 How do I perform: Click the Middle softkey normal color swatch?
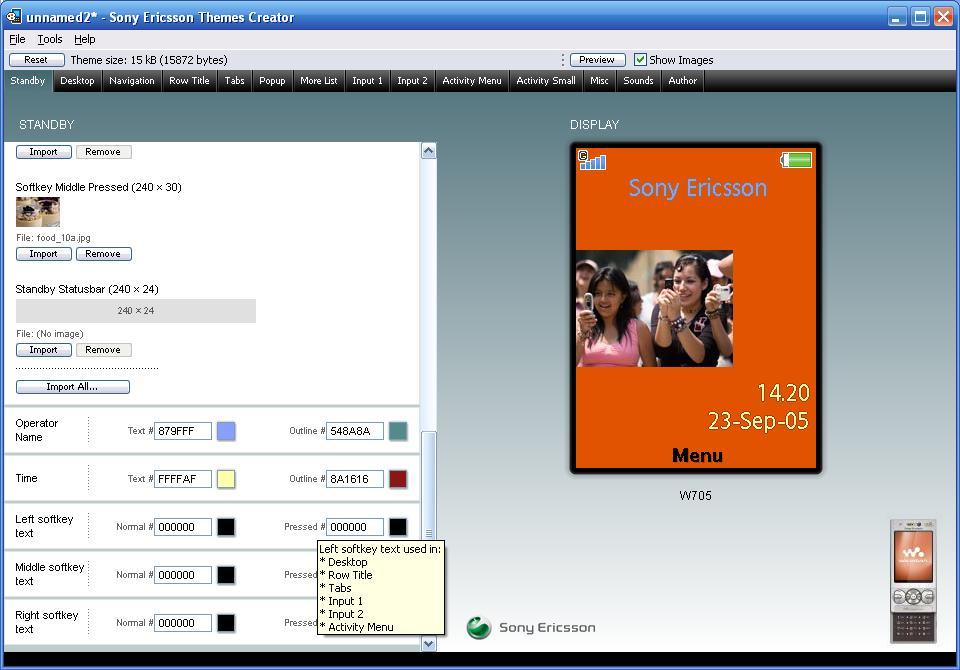click(x=226, y=575)
